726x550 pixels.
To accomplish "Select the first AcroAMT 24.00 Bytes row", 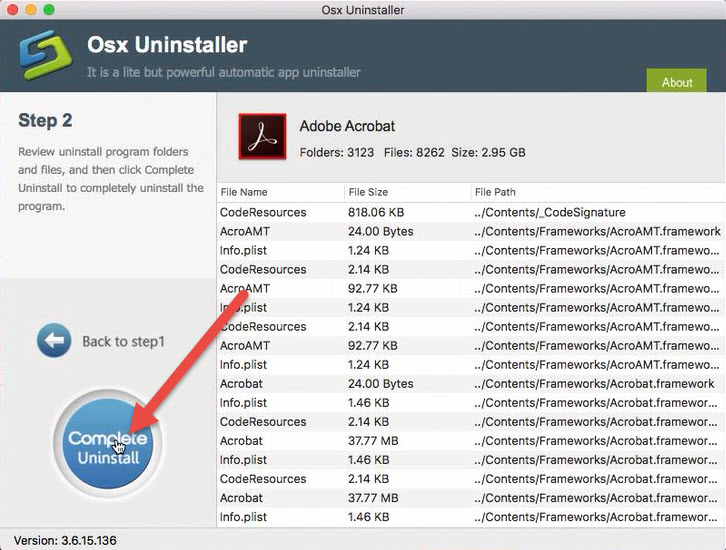I will pos(471,231).
